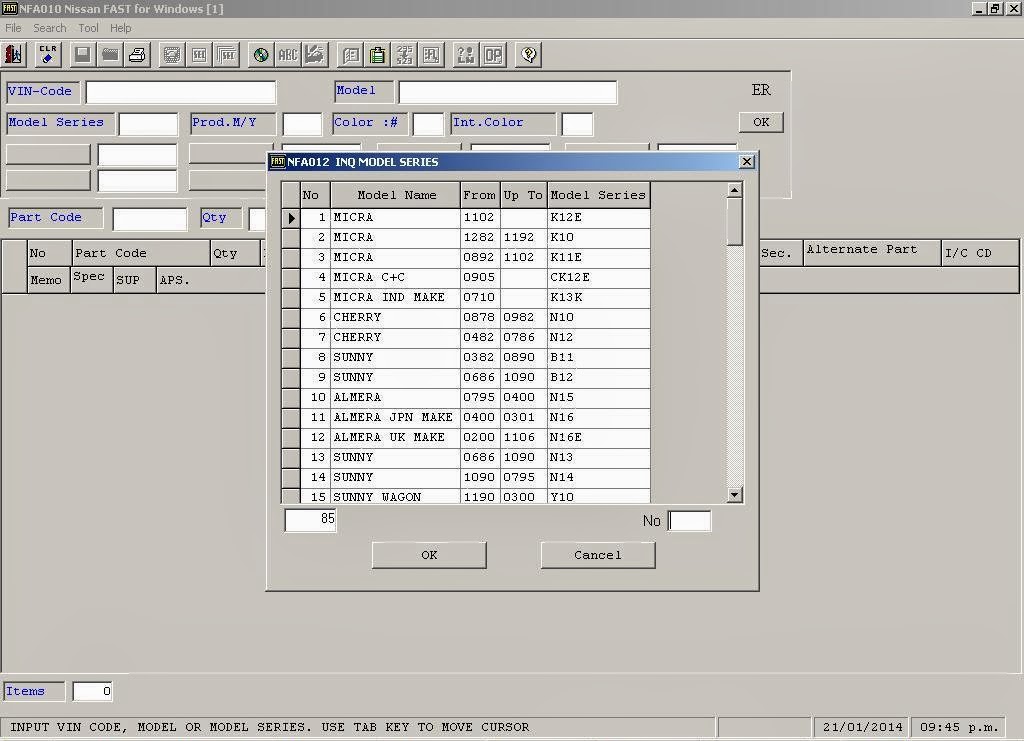Click the row selector for CHERRY N10
This screenshot has height=741, width=1024.
pos(291,318)
